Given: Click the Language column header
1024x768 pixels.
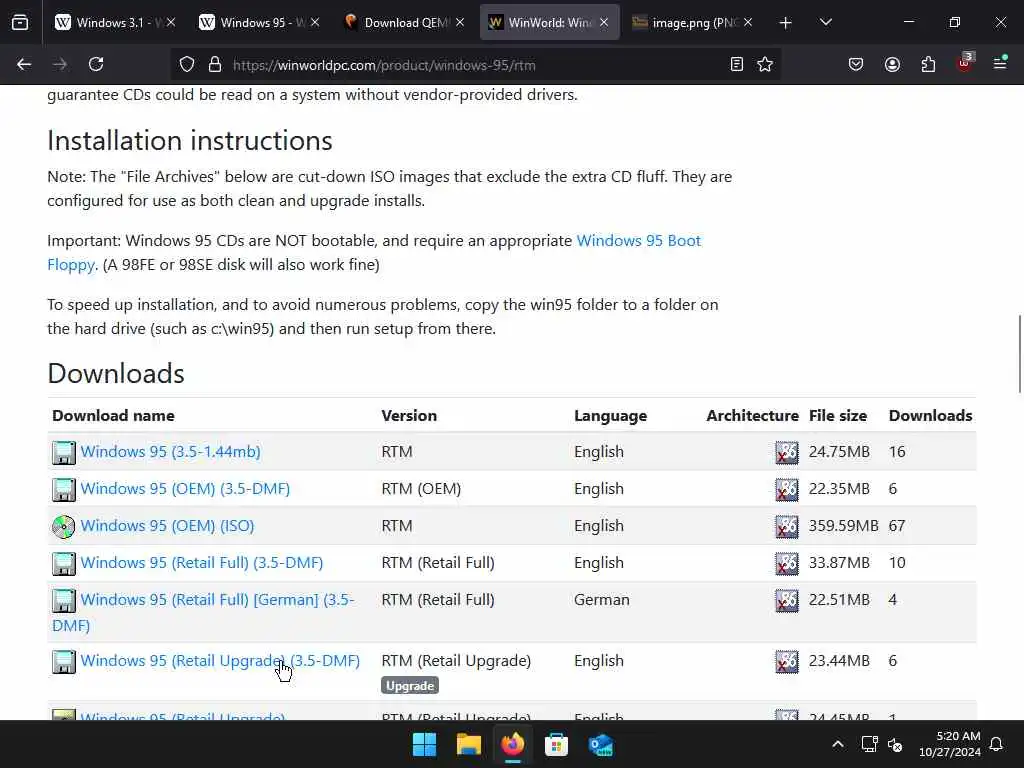Looking at the screenshot, I should (611, 415).
